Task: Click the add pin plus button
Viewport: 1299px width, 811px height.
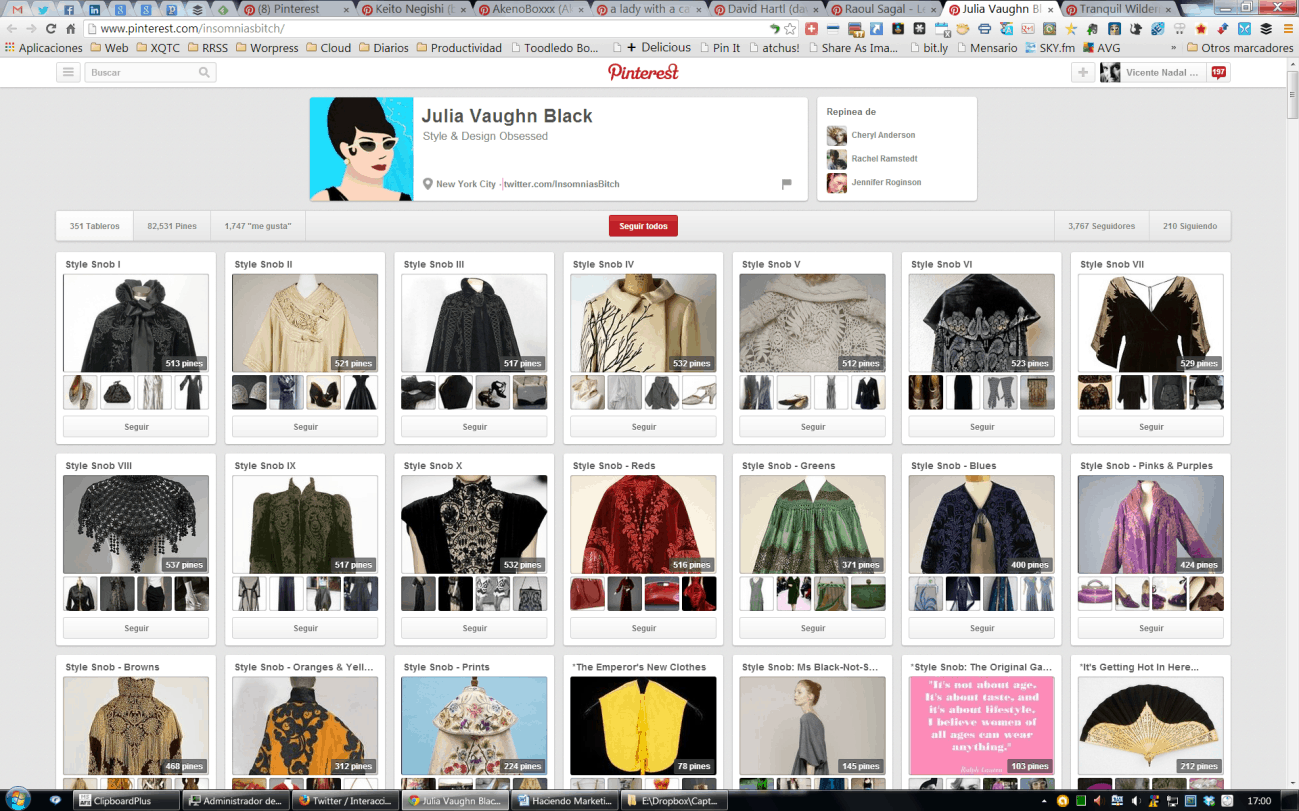Action: click(1082, 72)
